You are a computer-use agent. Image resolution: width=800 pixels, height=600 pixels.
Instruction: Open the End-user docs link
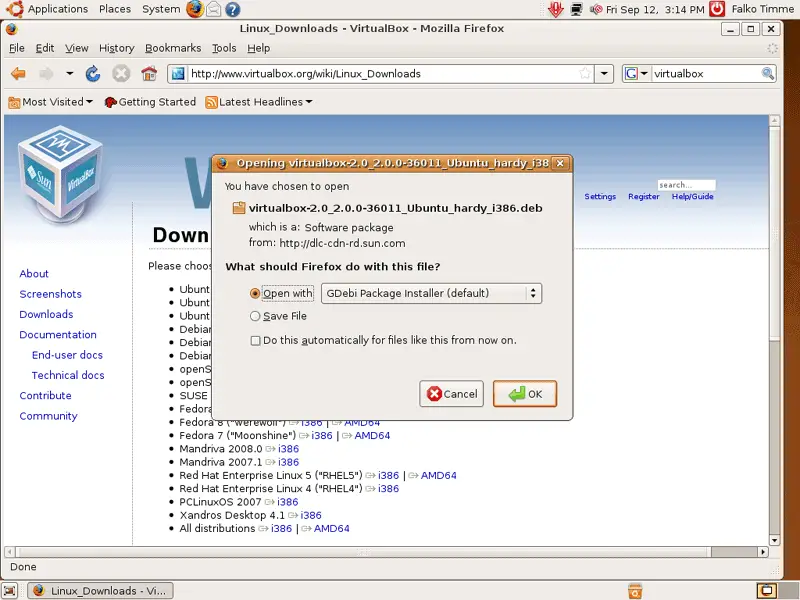pos(67,355)
